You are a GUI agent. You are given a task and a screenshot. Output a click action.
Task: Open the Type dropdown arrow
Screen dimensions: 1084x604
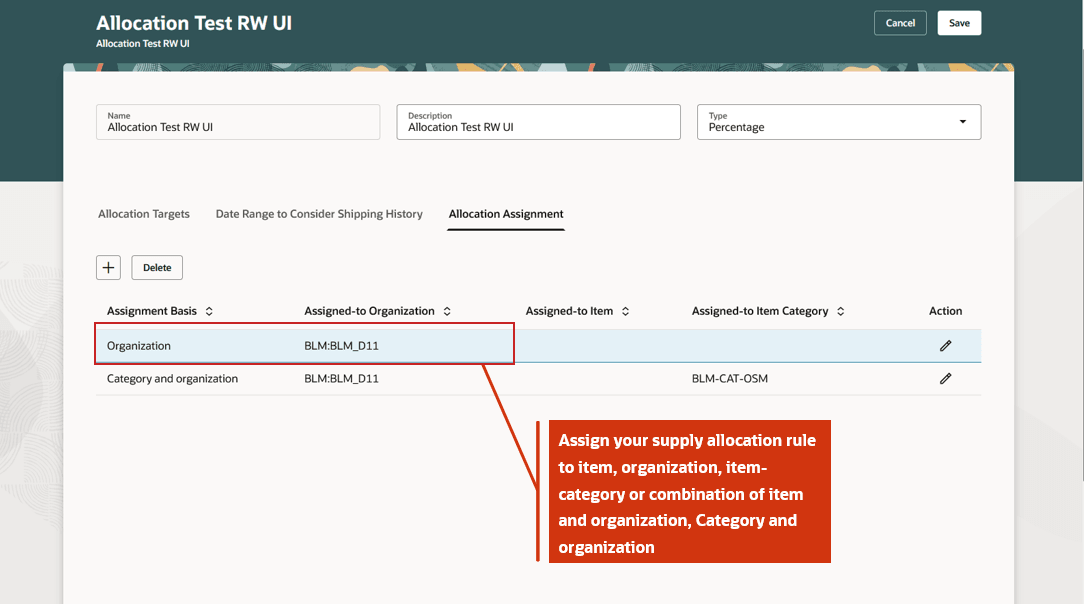(x=962, y=122)
